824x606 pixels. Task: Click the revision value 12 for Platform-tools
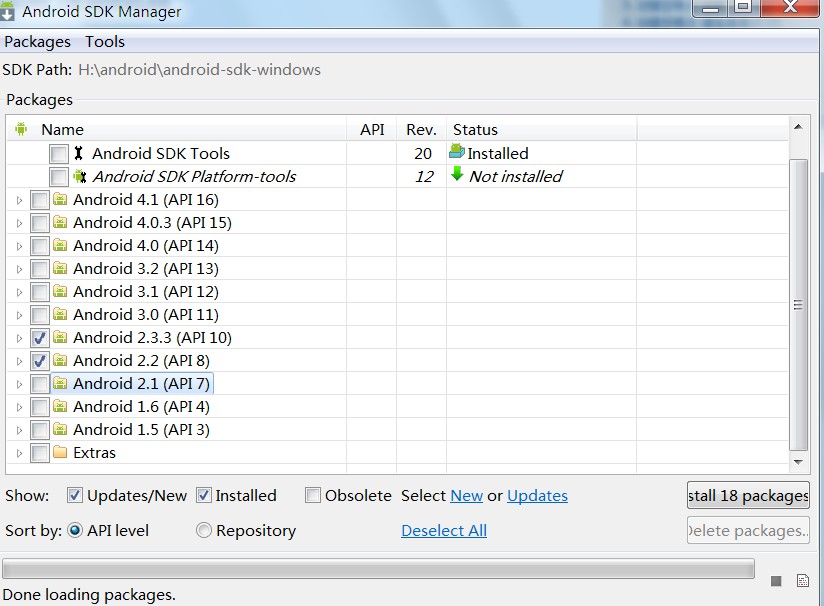pyautogui.click(x=424, y=177)
